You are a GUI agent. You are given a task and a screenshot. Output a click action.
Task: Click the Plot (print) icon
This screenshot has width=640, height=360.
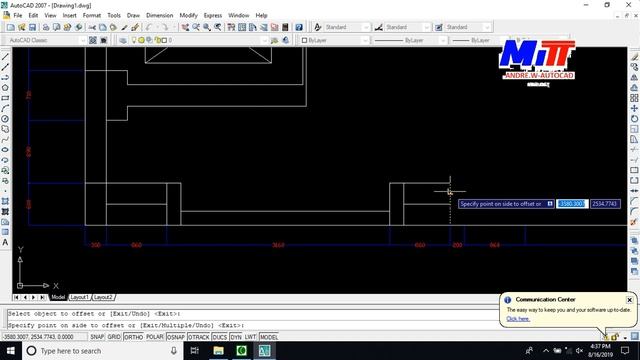point(46,27)
